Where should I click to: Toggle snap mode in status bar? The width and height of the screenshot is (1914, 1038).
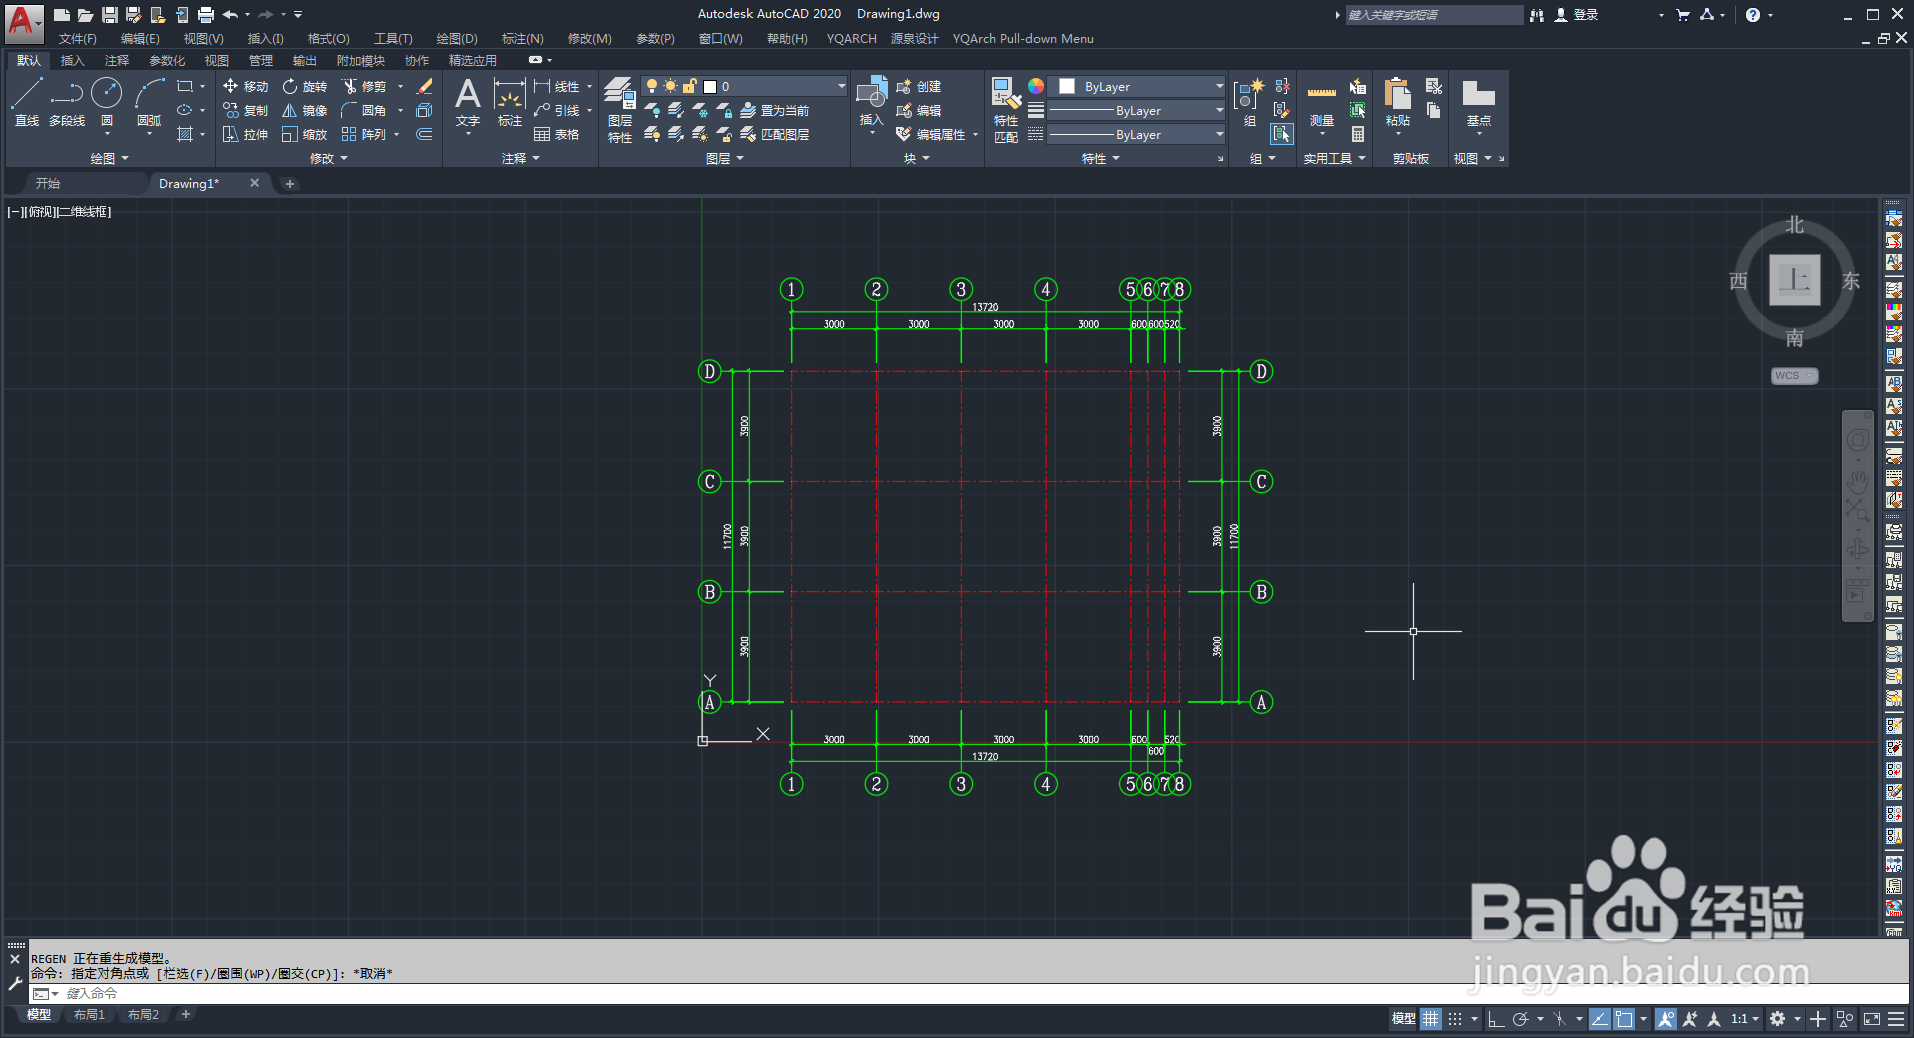coord(1455,1019)
